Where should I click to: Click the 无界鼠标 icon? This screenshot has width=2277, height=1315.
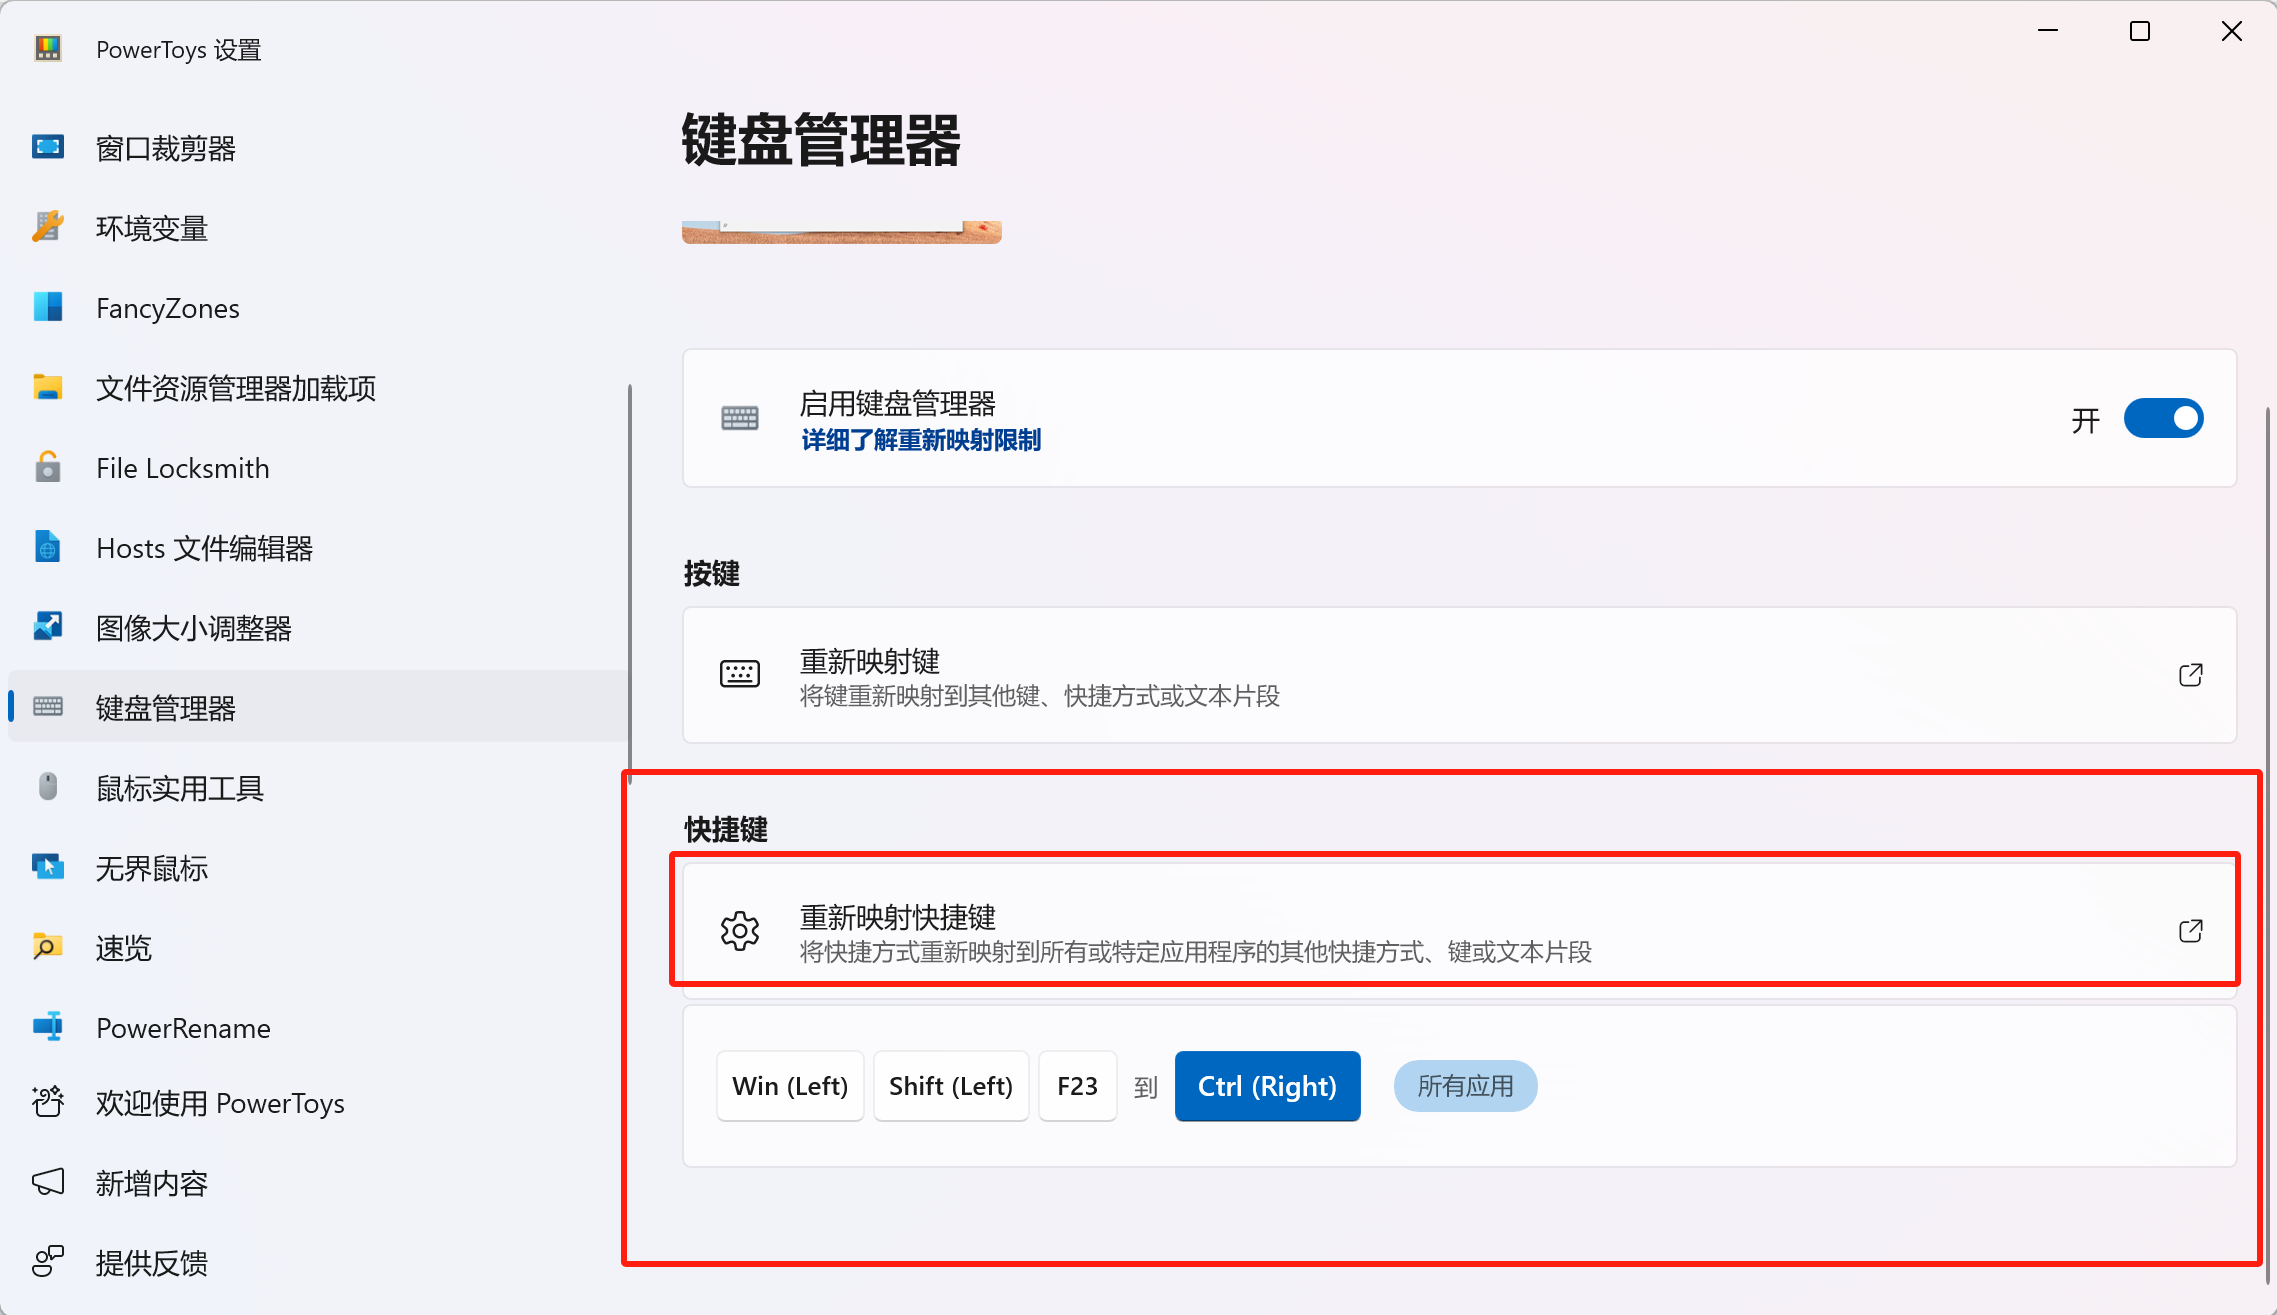(48, 867)
